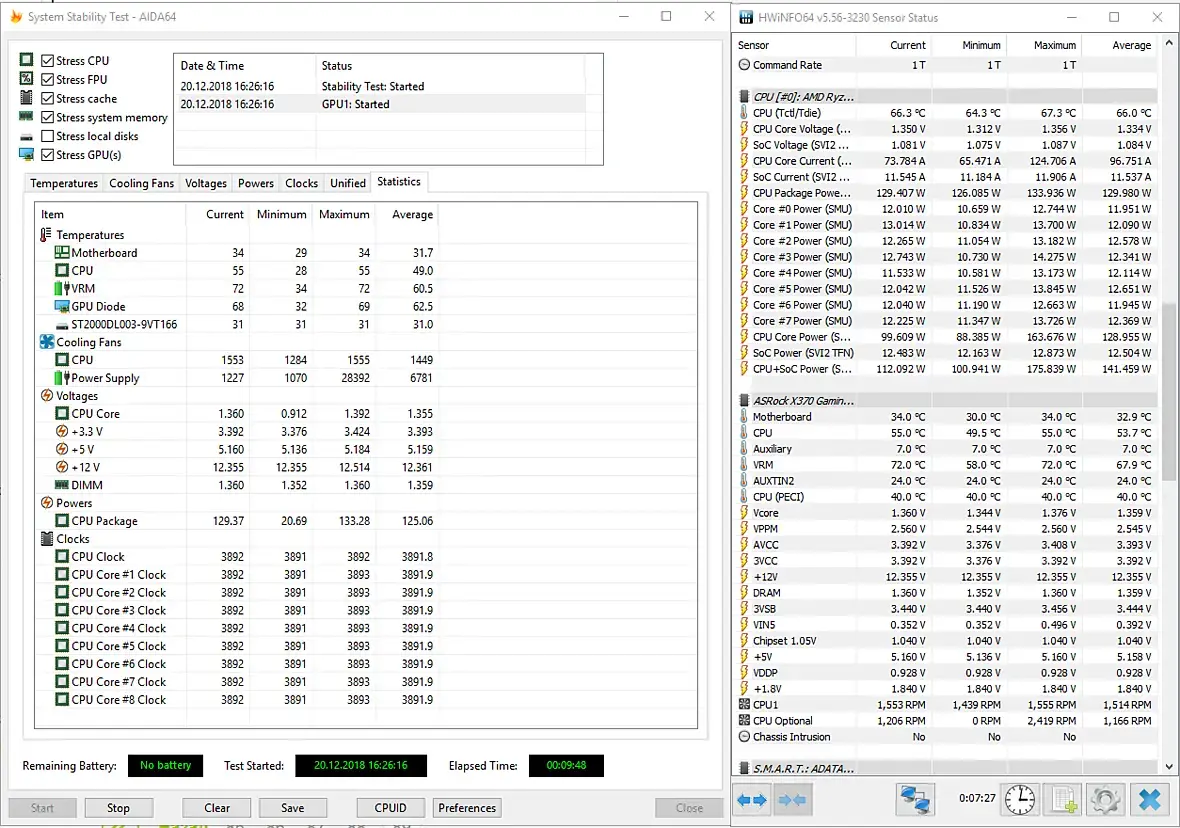
Task: Click the Stress local disks drive icon
Action: tap(26, 136)
